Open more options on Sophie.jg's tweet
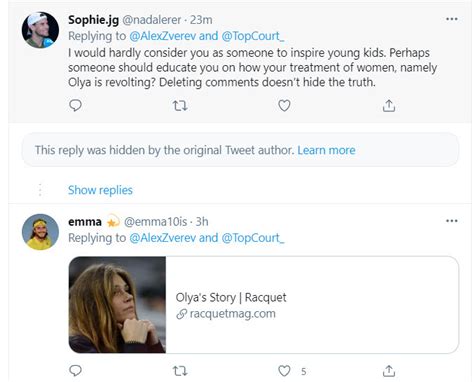Screen dimensions: 474x382 tap(452, 19)
